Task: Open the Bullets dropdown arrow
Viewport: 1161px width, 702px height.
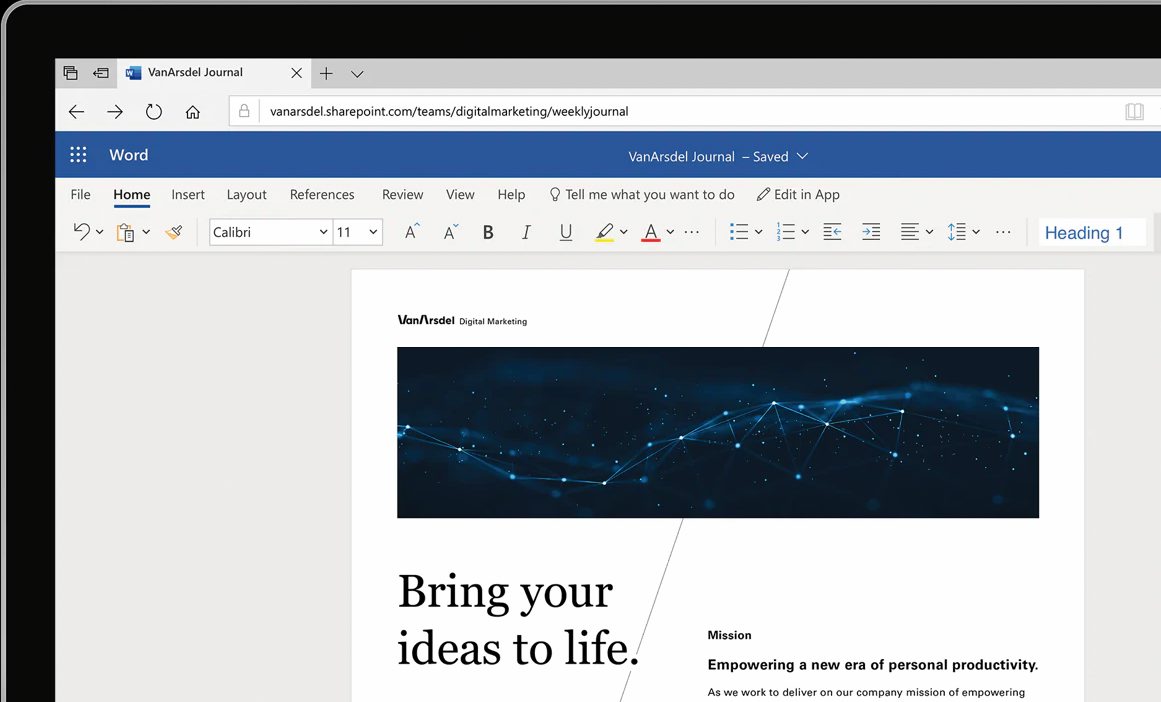Action: pyautogui.click(x=758, y=232)
